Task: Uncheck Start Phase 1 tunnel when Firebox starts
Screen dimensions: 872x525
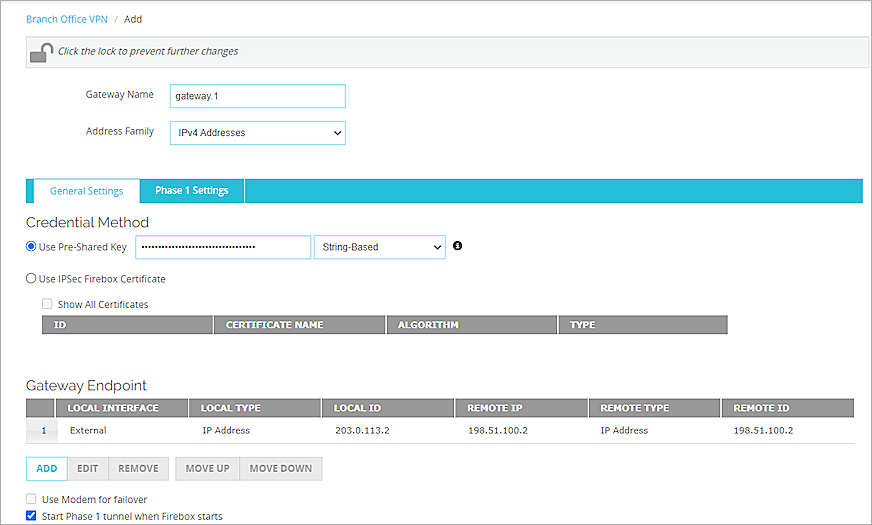Action: (x=32, y=516)
